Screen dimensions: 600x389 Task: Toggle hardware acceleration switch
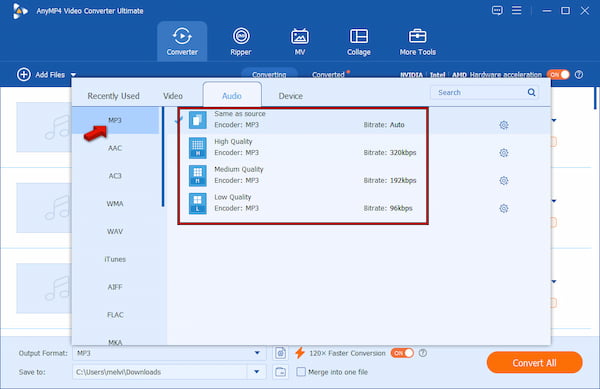[x=558, y=75]
